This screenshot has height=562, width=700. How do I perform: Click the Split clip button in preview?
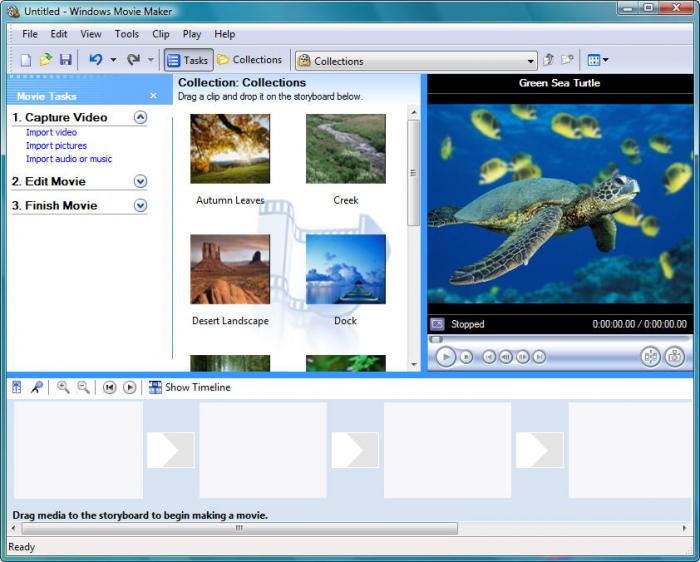pos(650,357)
